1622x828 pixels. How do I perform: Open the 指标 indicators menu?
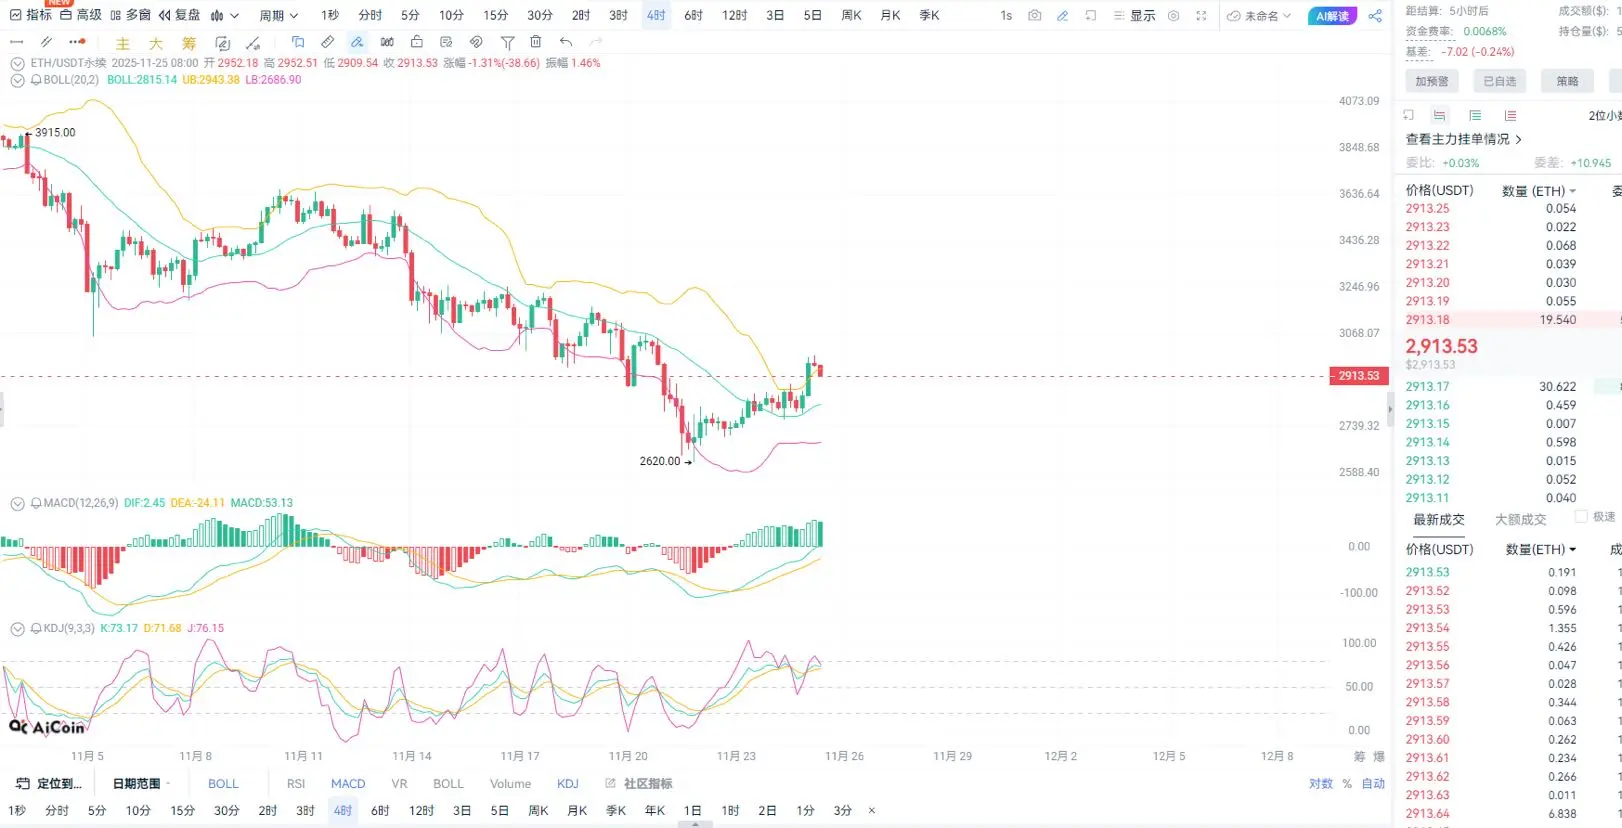pyautogui.click(x=31, y=15)
